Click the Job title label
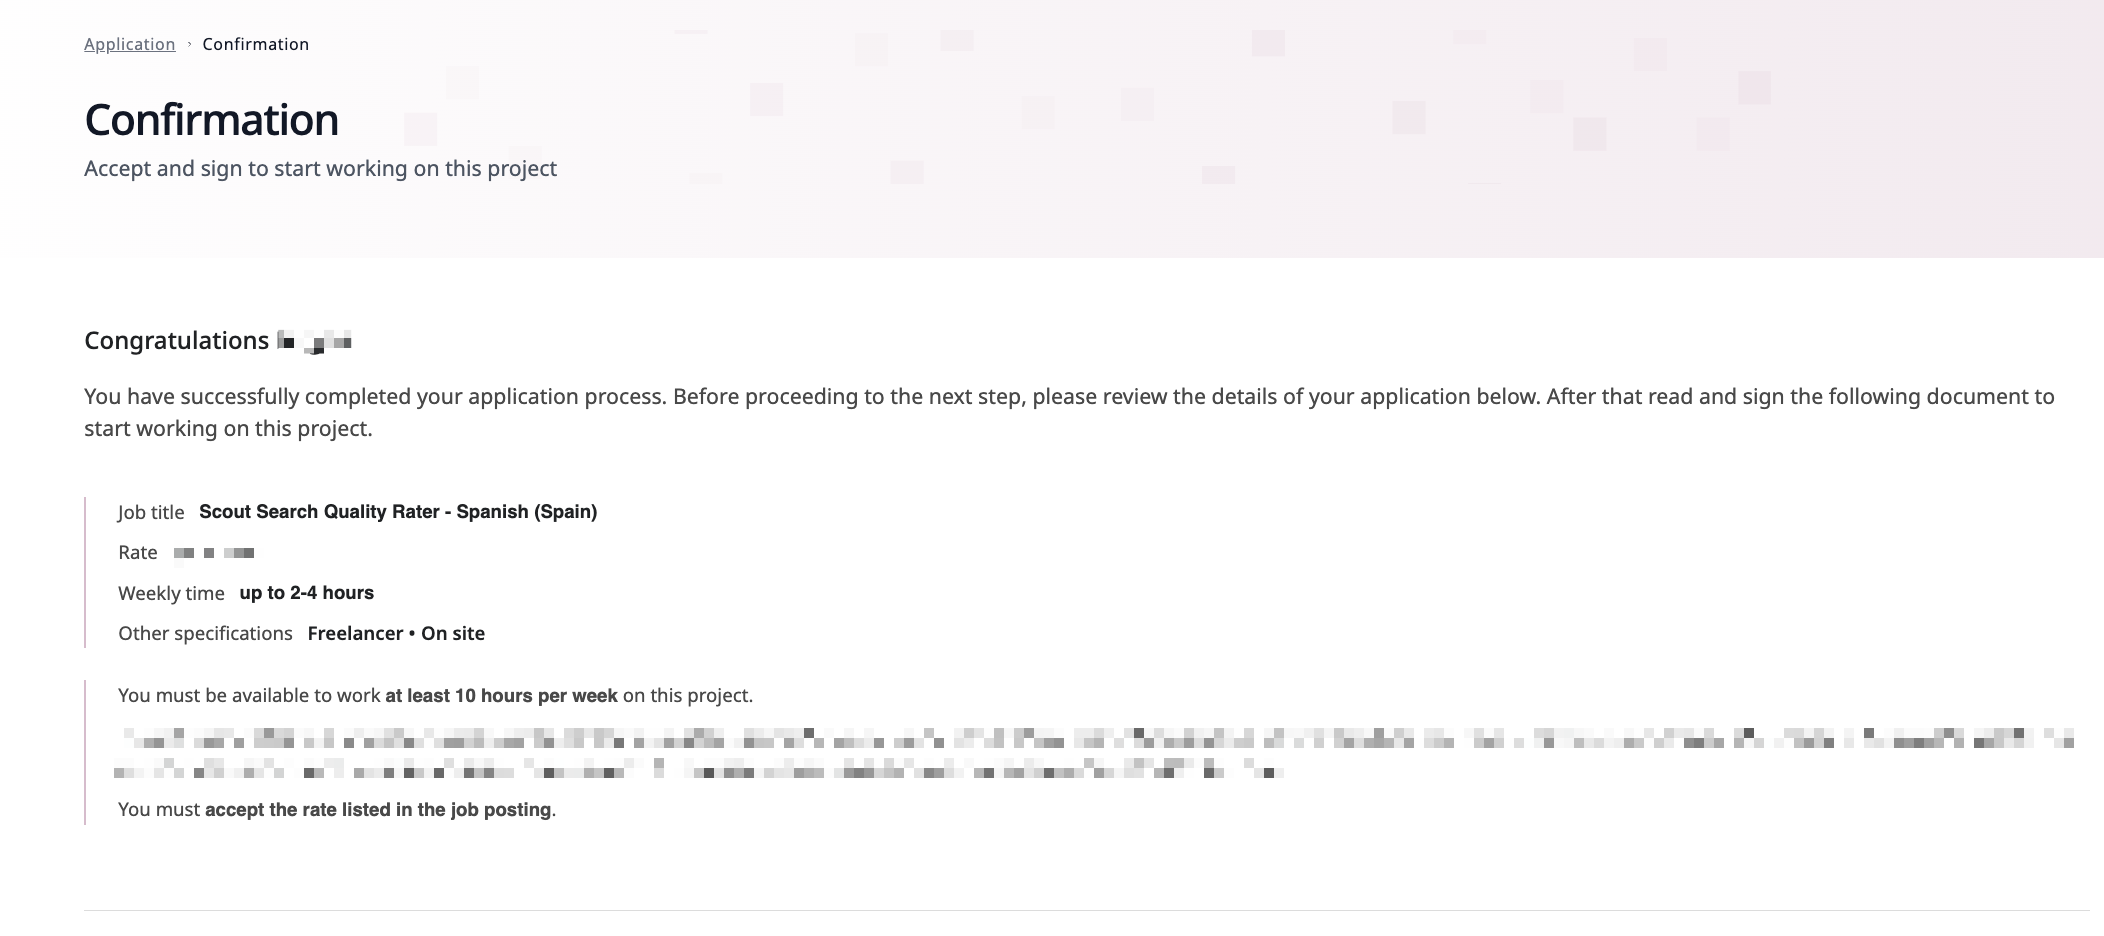Screen dimensions: 2104x936 tap(151, 512)
